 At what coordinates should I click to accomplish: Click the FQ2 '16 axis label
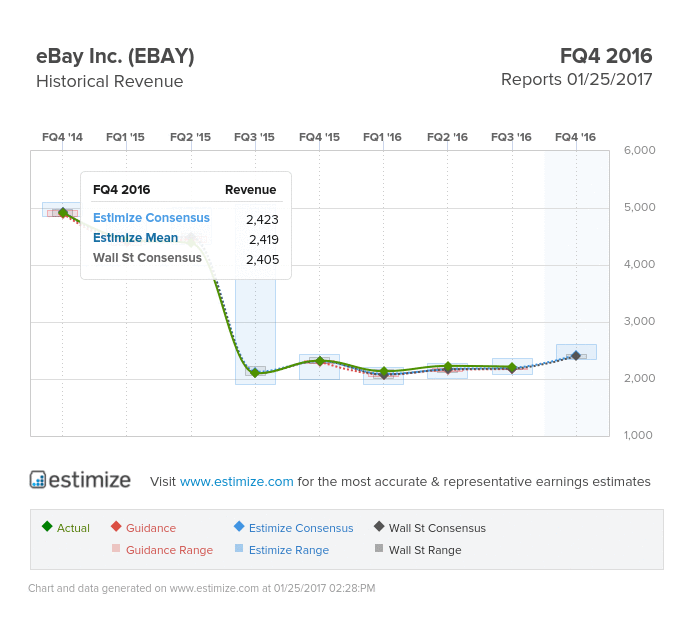(447, 137)
